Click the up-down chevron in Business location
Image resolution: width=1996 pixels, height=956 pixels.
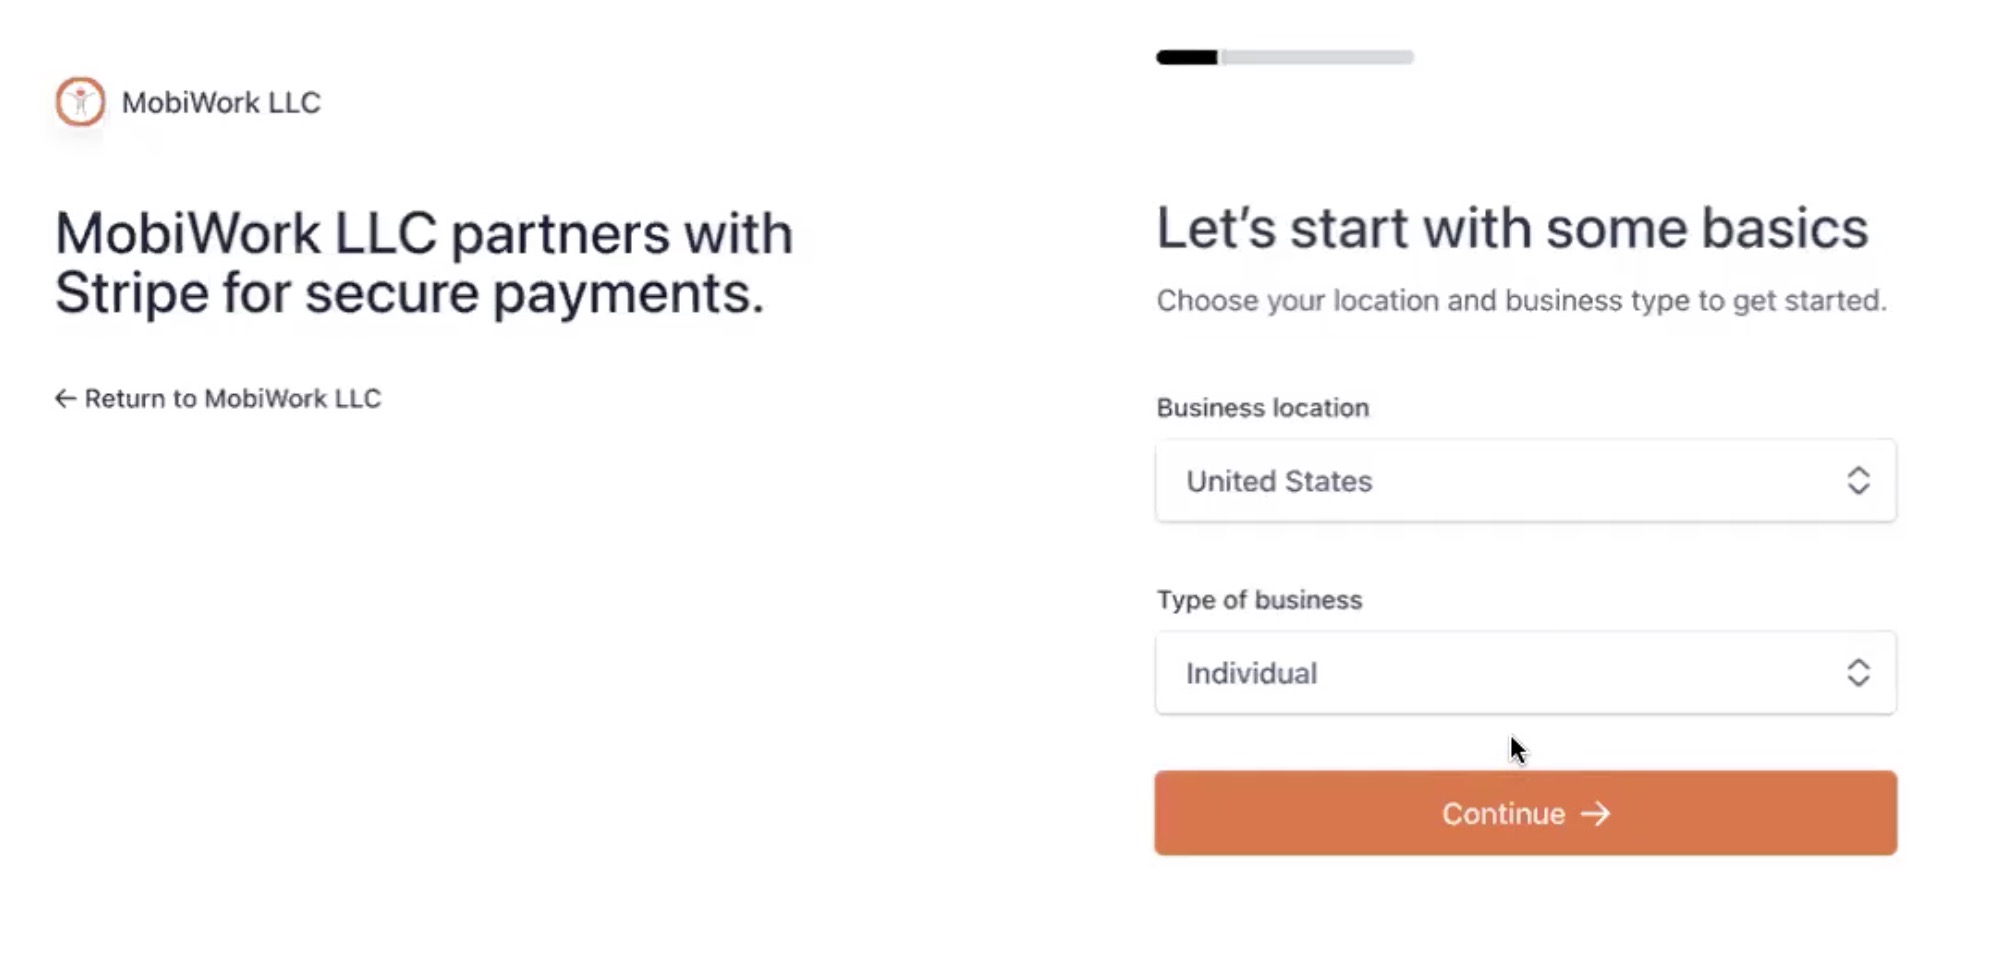pos(1858,481)
